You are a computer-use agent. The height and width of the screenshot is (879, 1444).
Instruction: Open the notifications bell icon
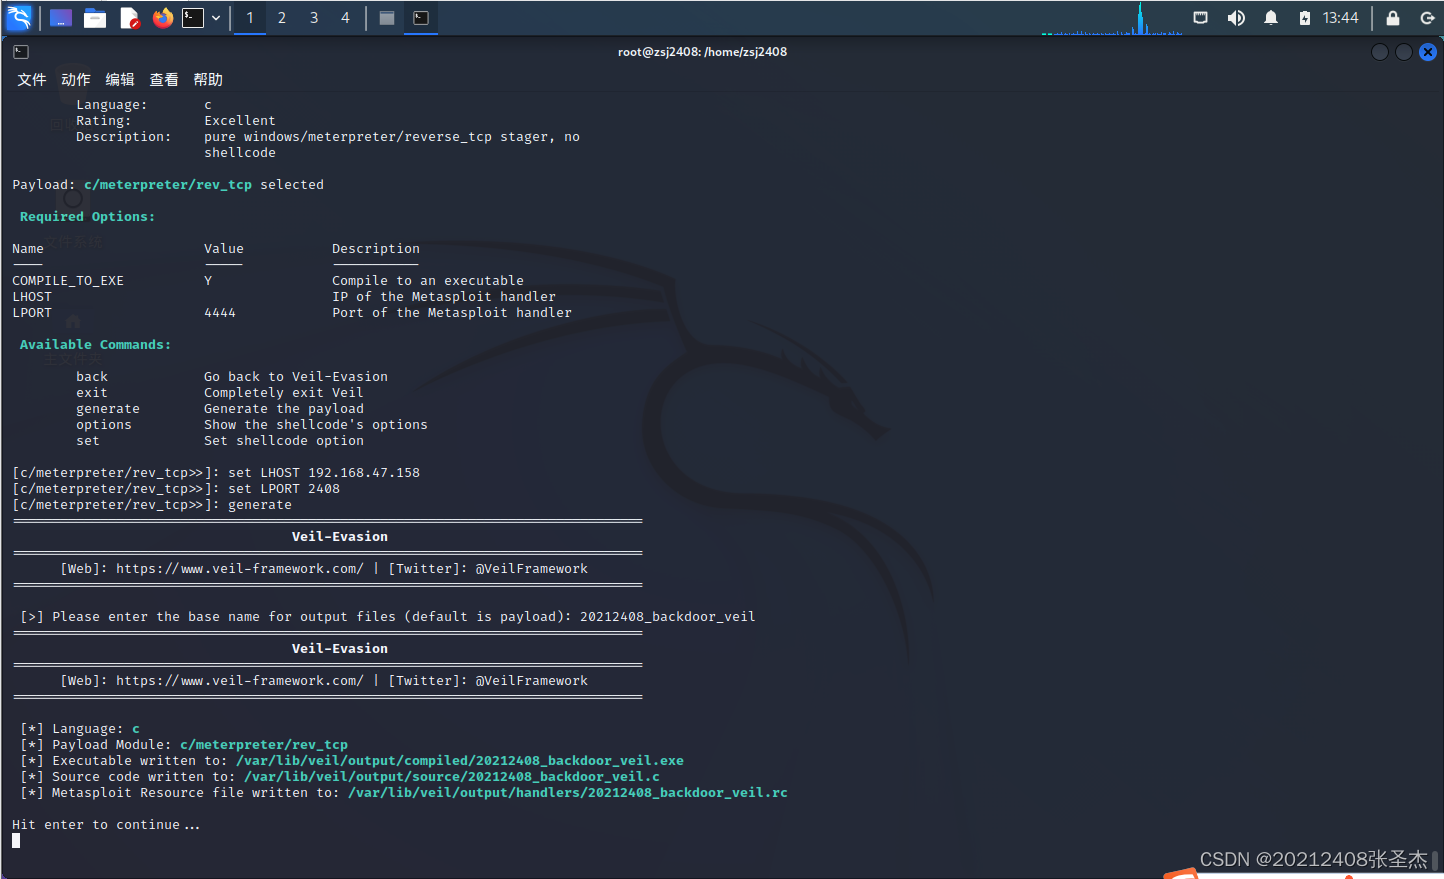click(x=1271, y=18)
